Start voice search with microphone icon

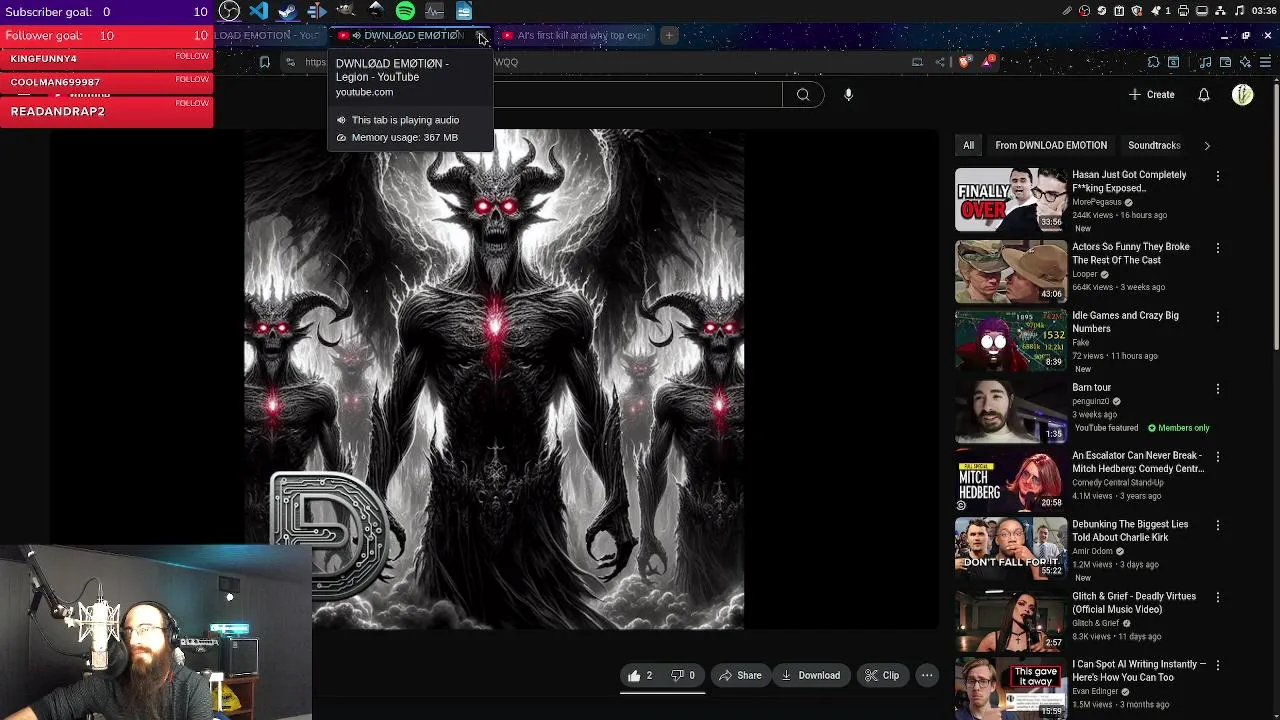click(848, 94)
